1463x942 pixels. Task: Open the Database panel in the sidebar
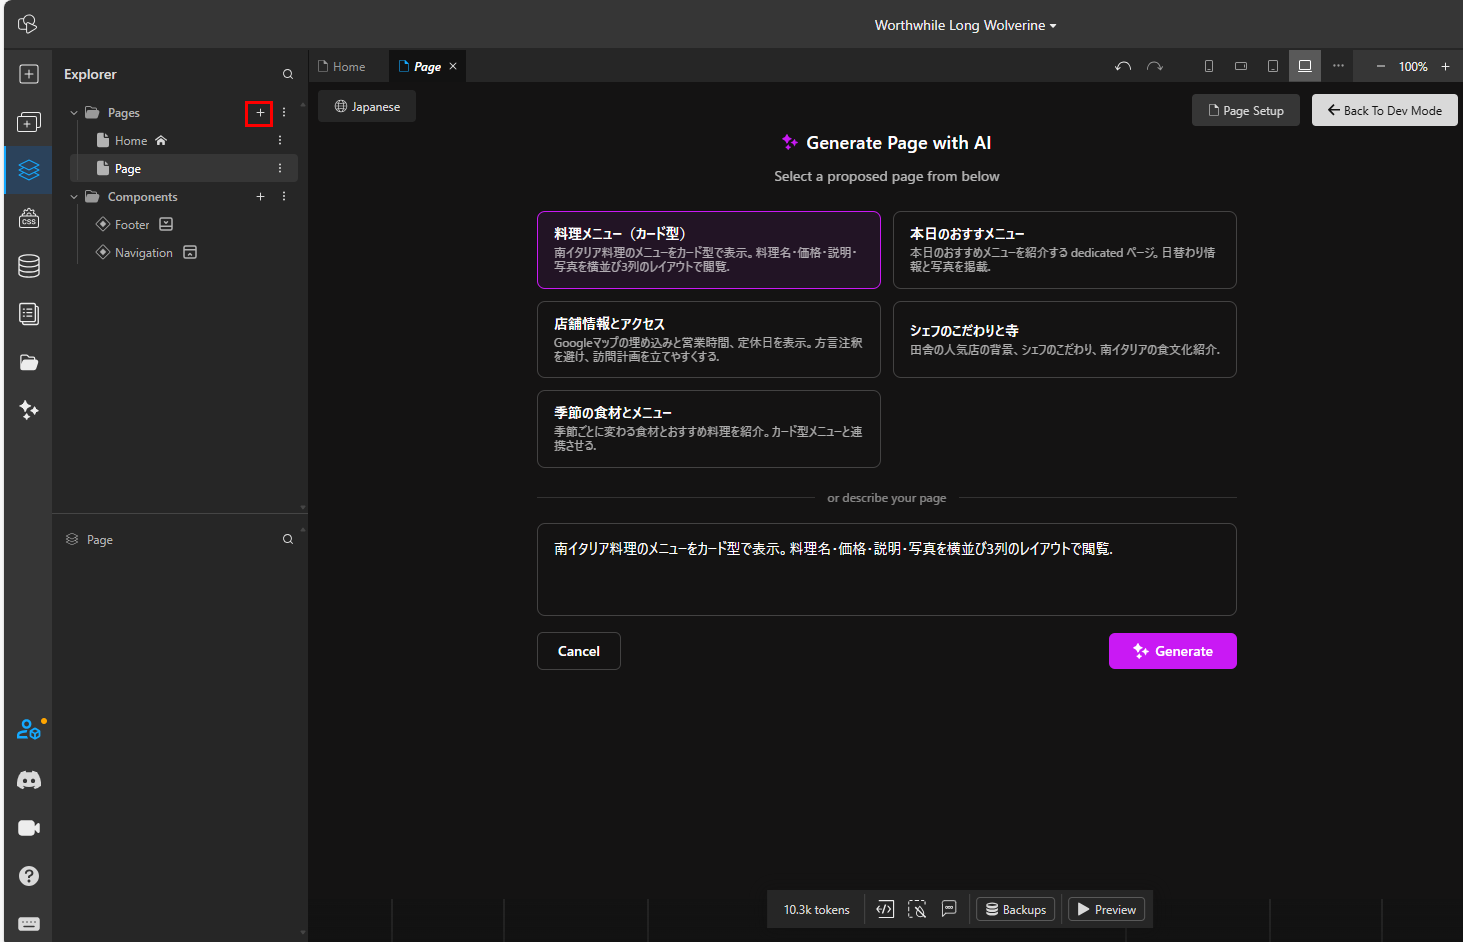point(28,266)
